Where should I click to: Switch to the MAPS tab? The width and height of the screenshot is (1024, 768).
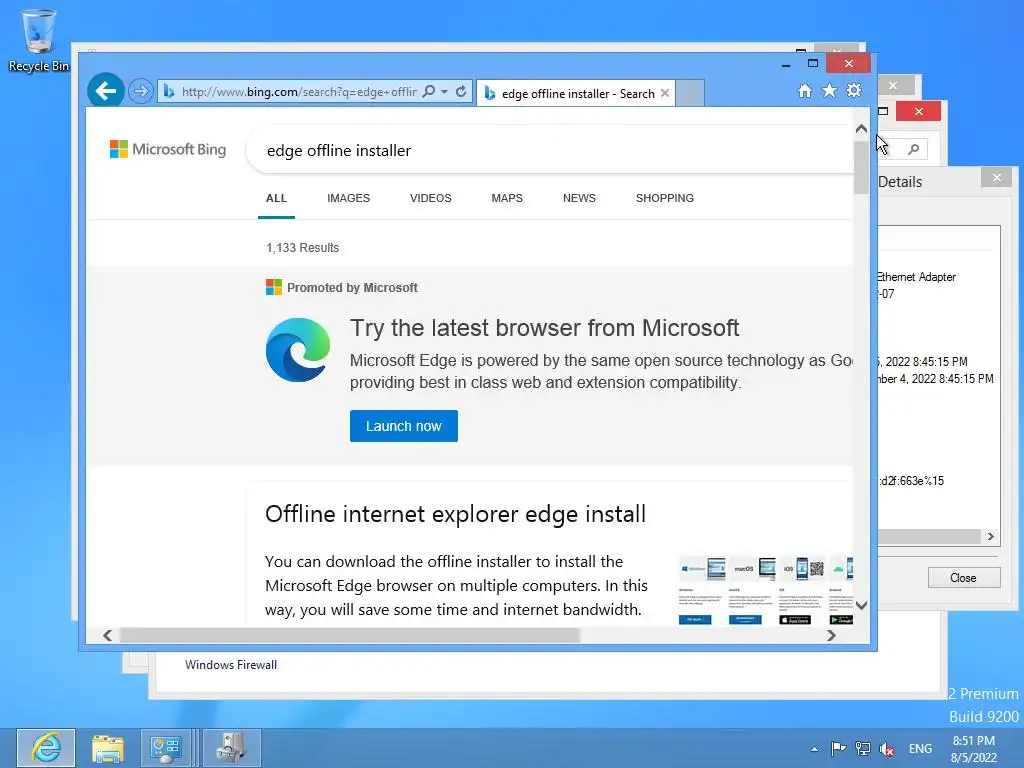coord(507,198)
